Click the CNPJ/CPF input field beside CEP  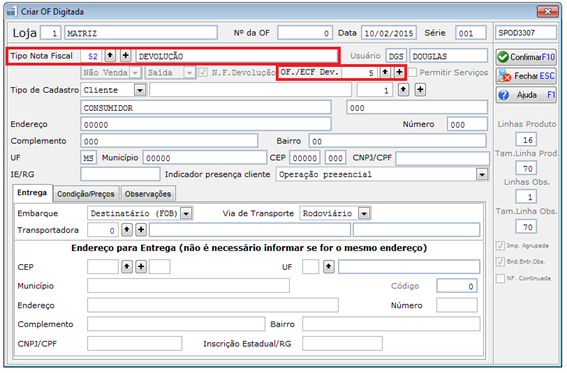click(443, 158)
